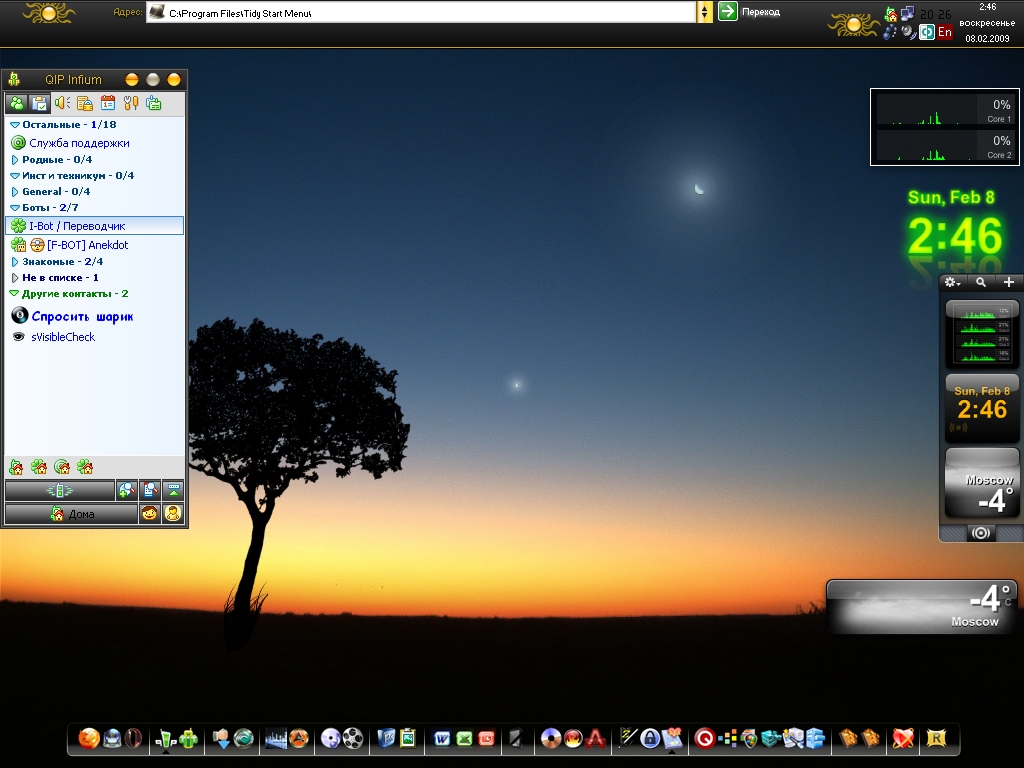This screenshot has height=768, width=1024.
Task: Open the address bar dropdown arrow
Action: point(704,12)
